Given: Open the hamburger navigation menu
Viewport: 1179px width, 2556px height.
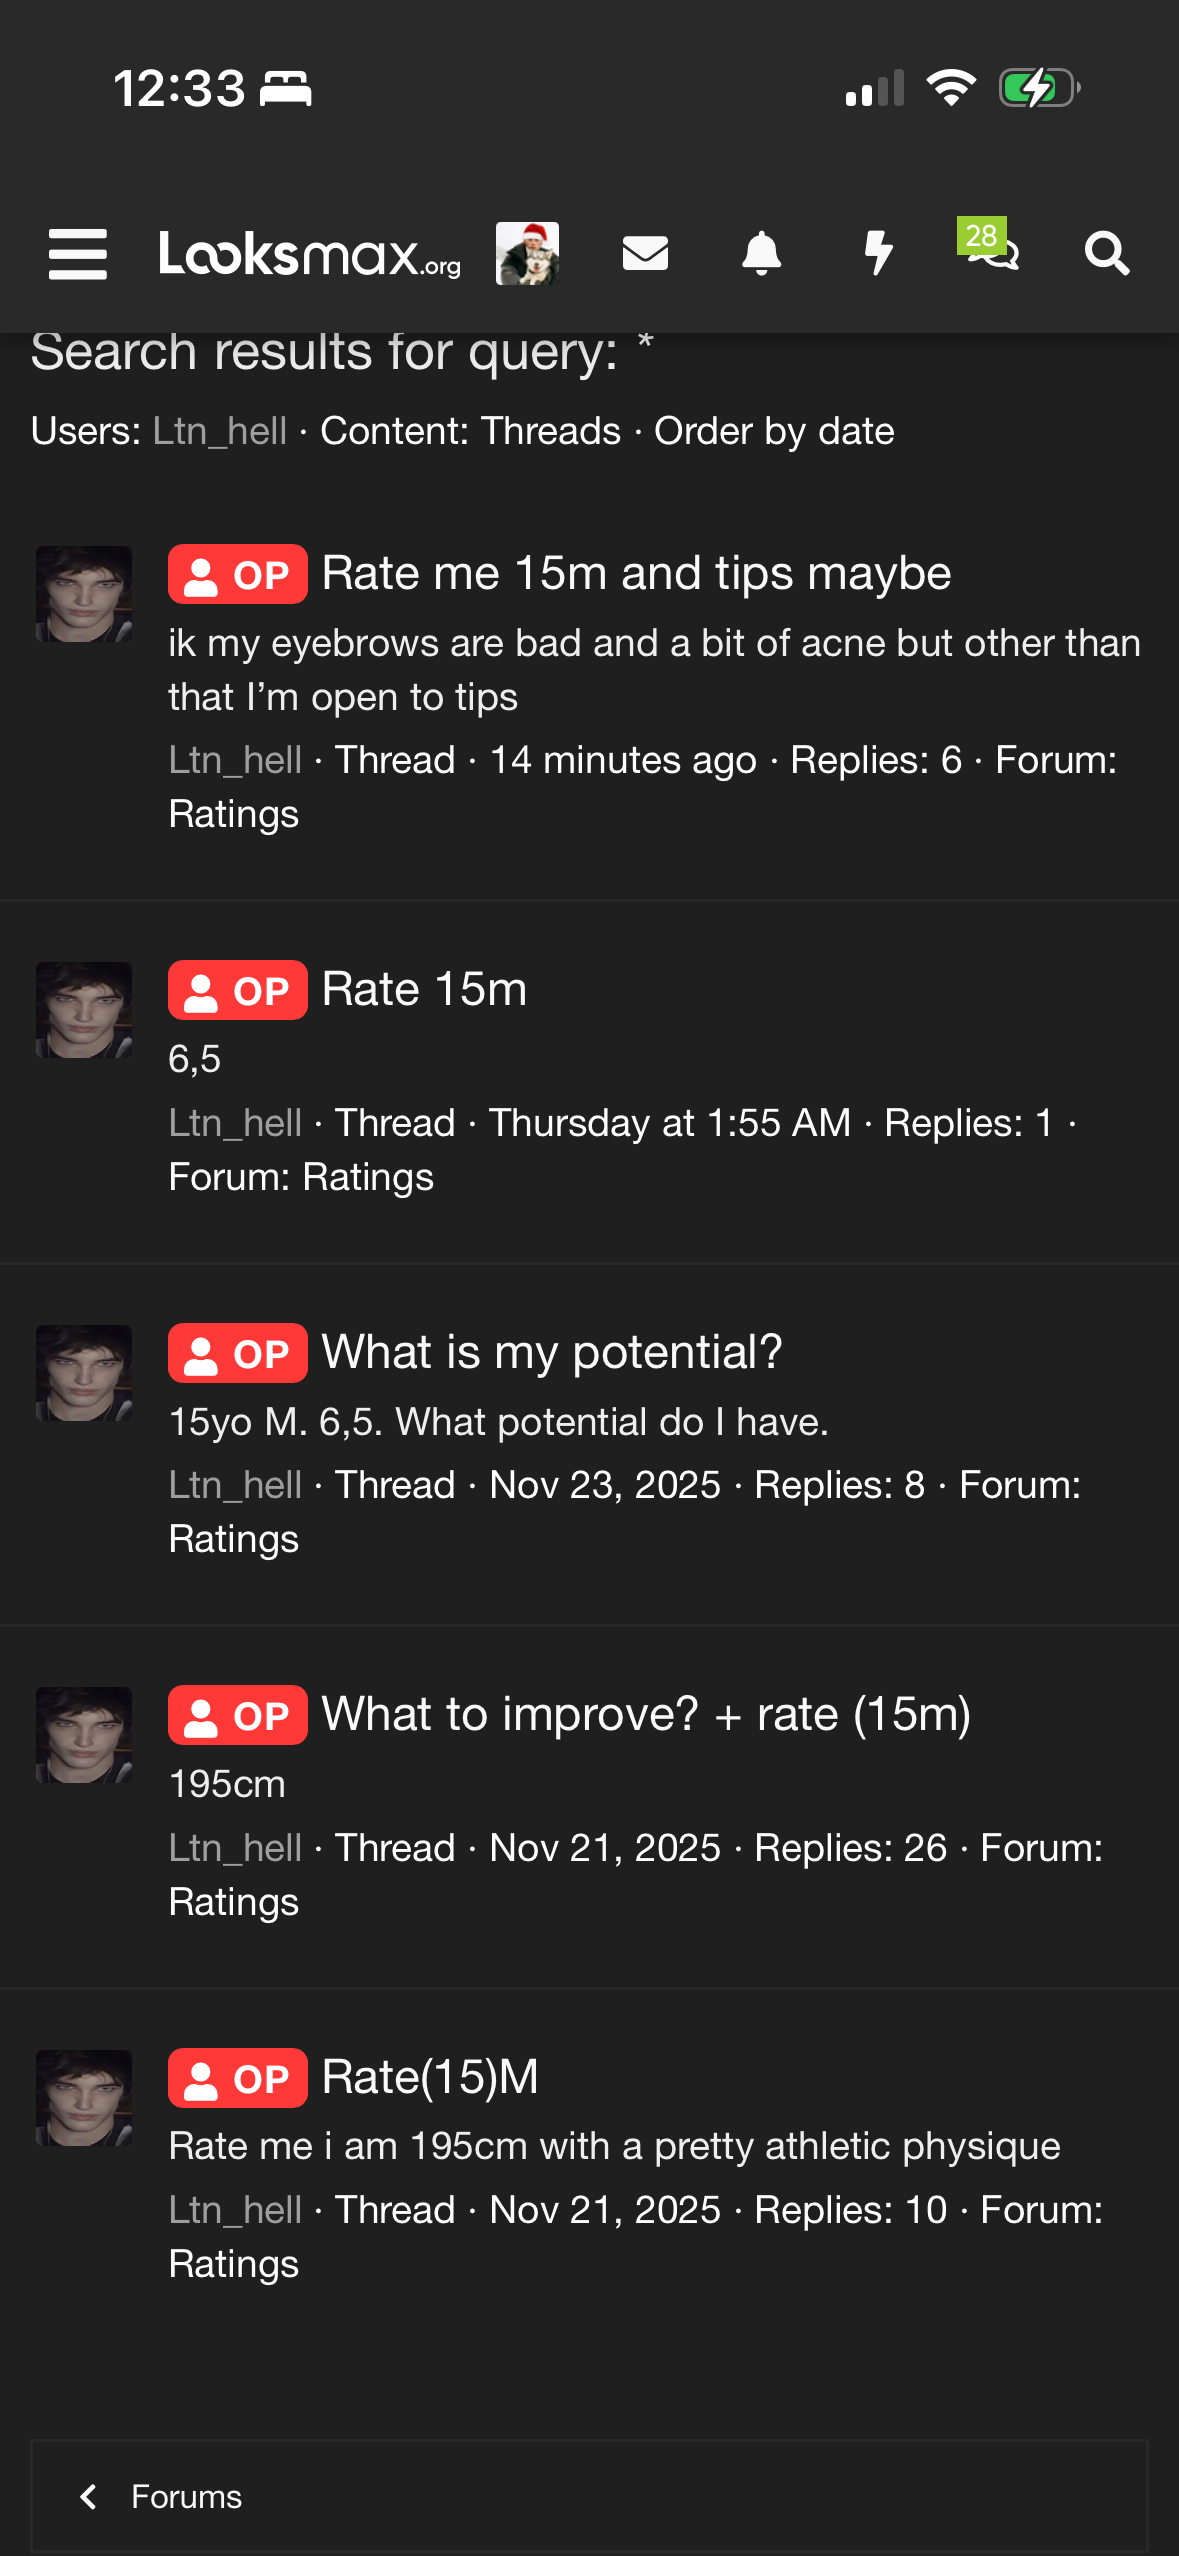Looking at the screenshot, I should (x=78, y=253).
